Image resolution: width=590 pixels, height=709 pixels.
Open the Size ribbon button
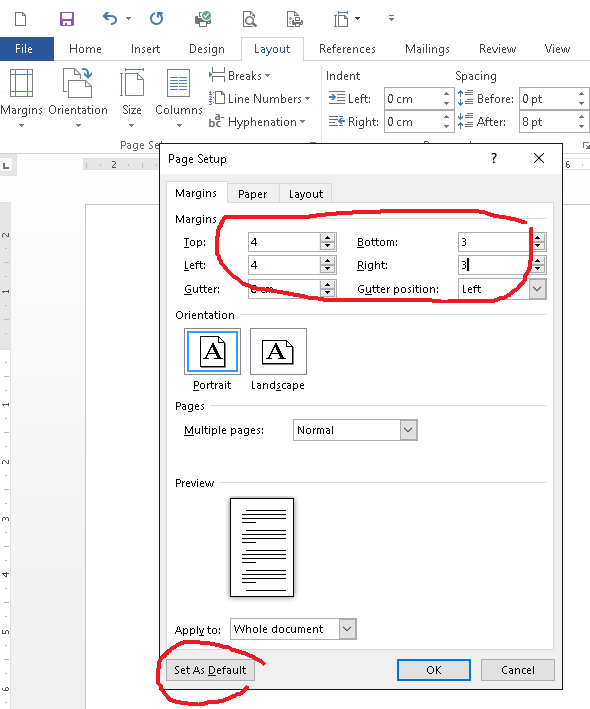[132, 98]
